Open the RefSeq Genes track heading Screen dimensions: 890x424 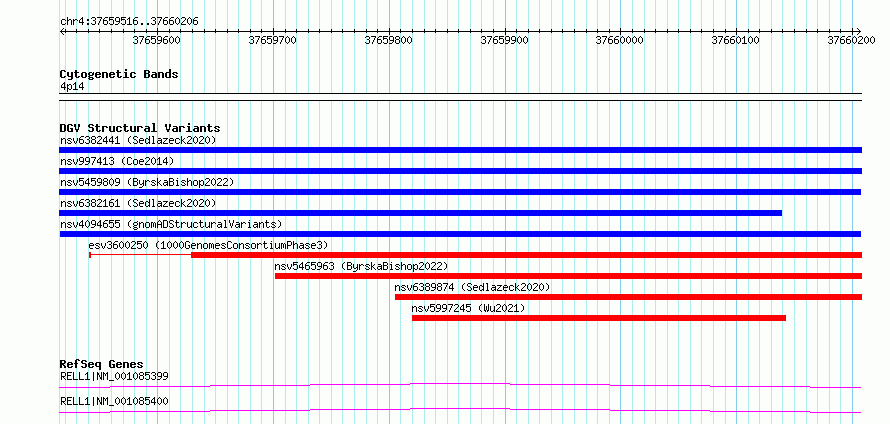pos(102,364)
